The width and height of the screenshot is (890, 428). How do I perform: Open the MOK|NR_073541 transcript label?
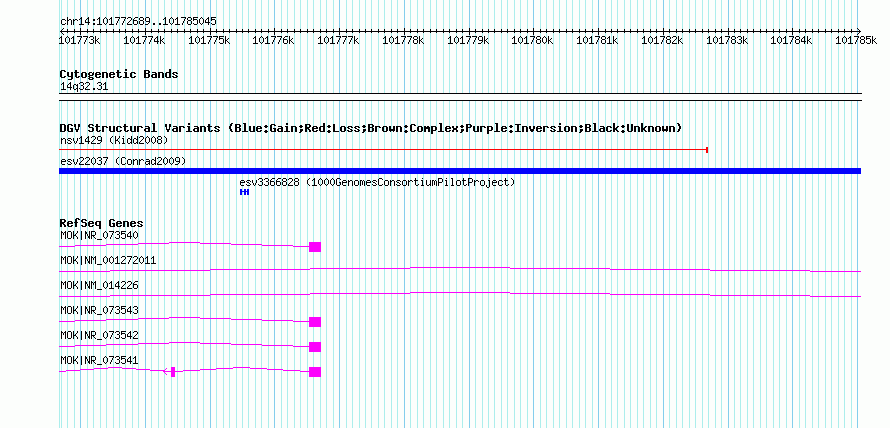pos(99,360)
